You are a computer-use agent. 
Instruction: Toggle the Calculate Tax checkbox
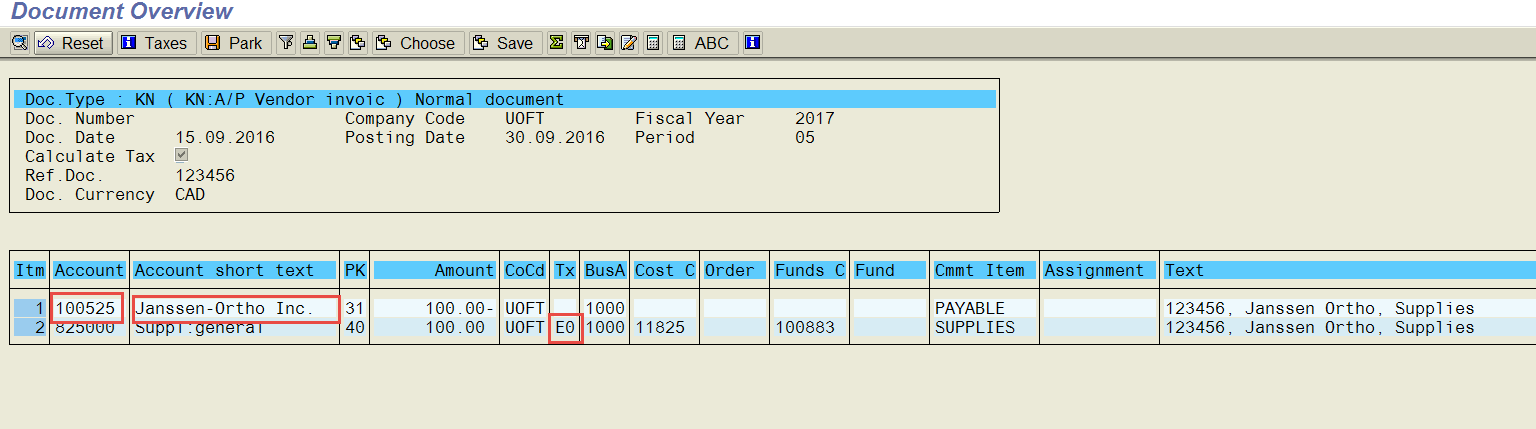[181, 155]
